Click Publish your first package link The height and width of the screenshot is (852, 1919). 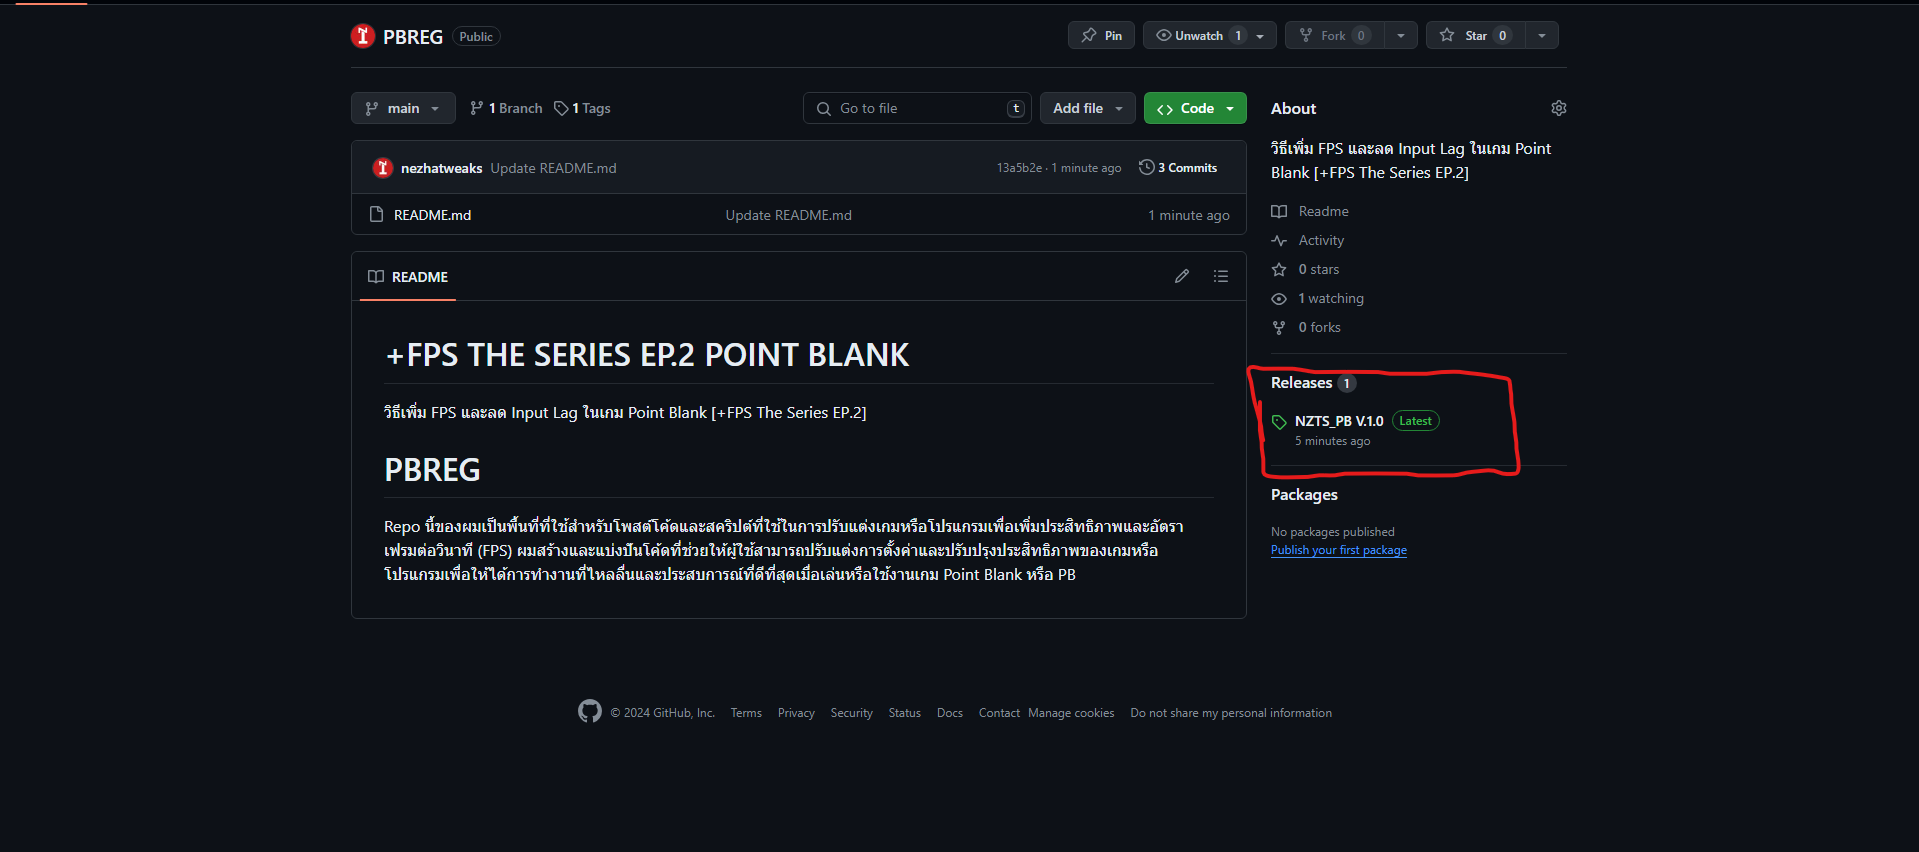click(1339, 550)
